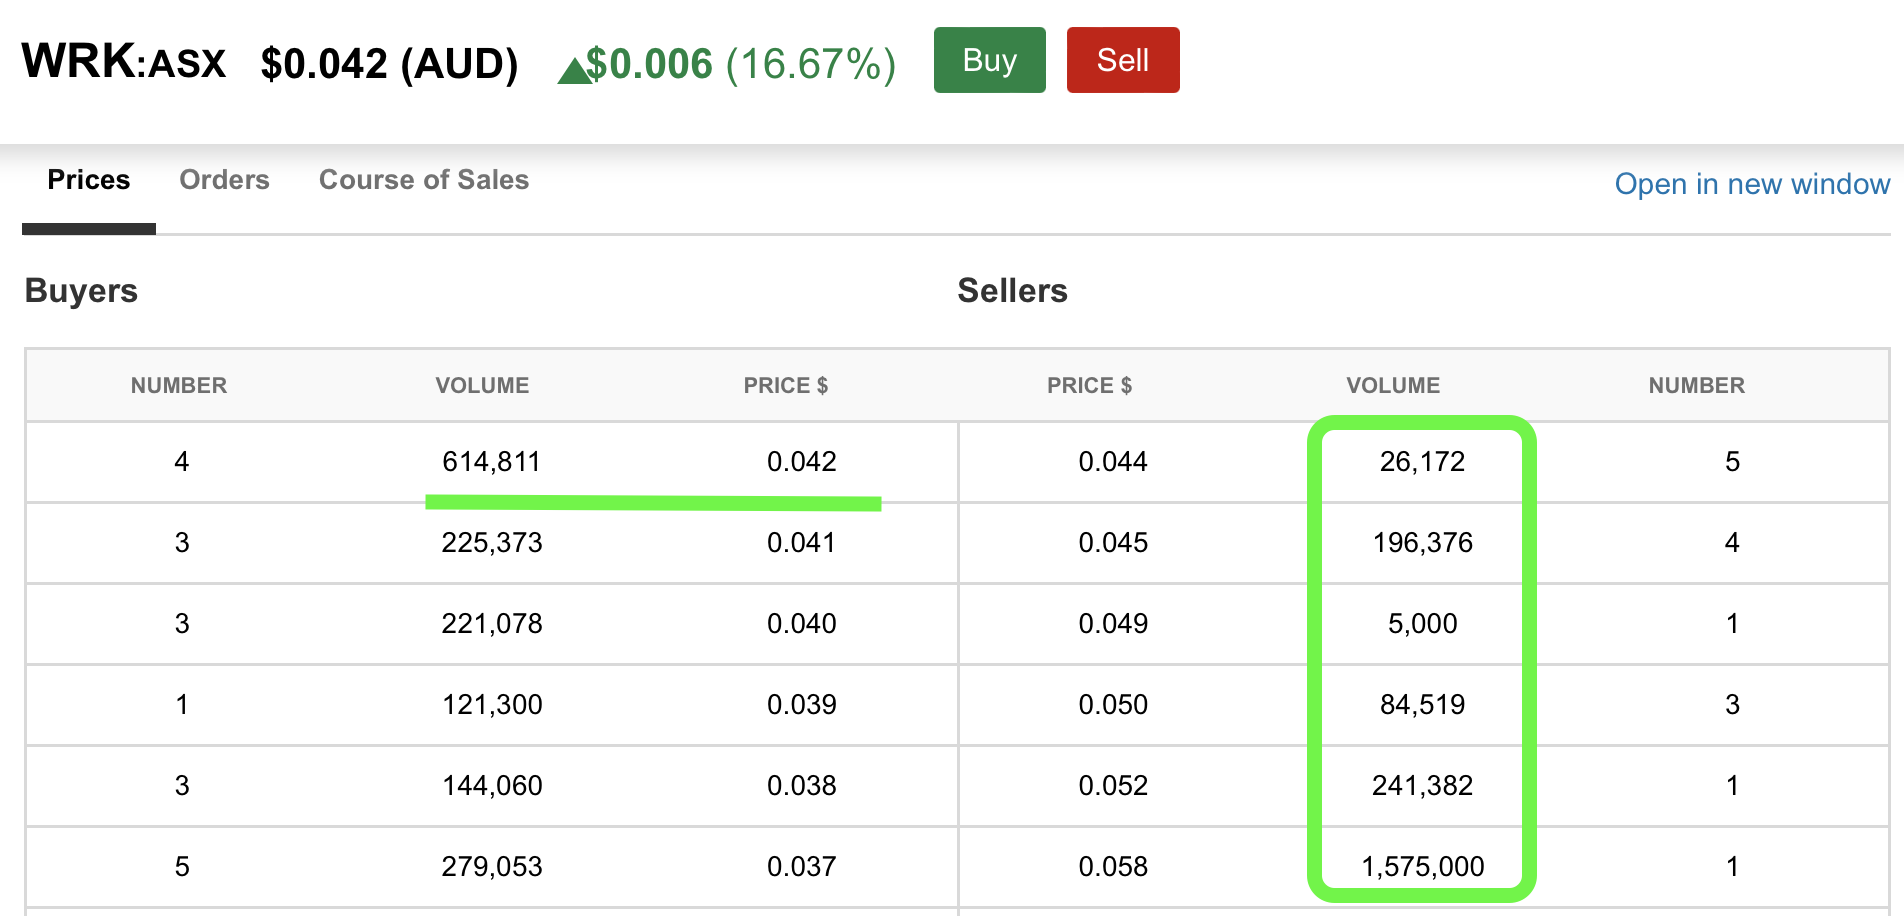Click buyer count 5 in the 0.037 row
1904x916 pixels.
(x=182, y=867)
